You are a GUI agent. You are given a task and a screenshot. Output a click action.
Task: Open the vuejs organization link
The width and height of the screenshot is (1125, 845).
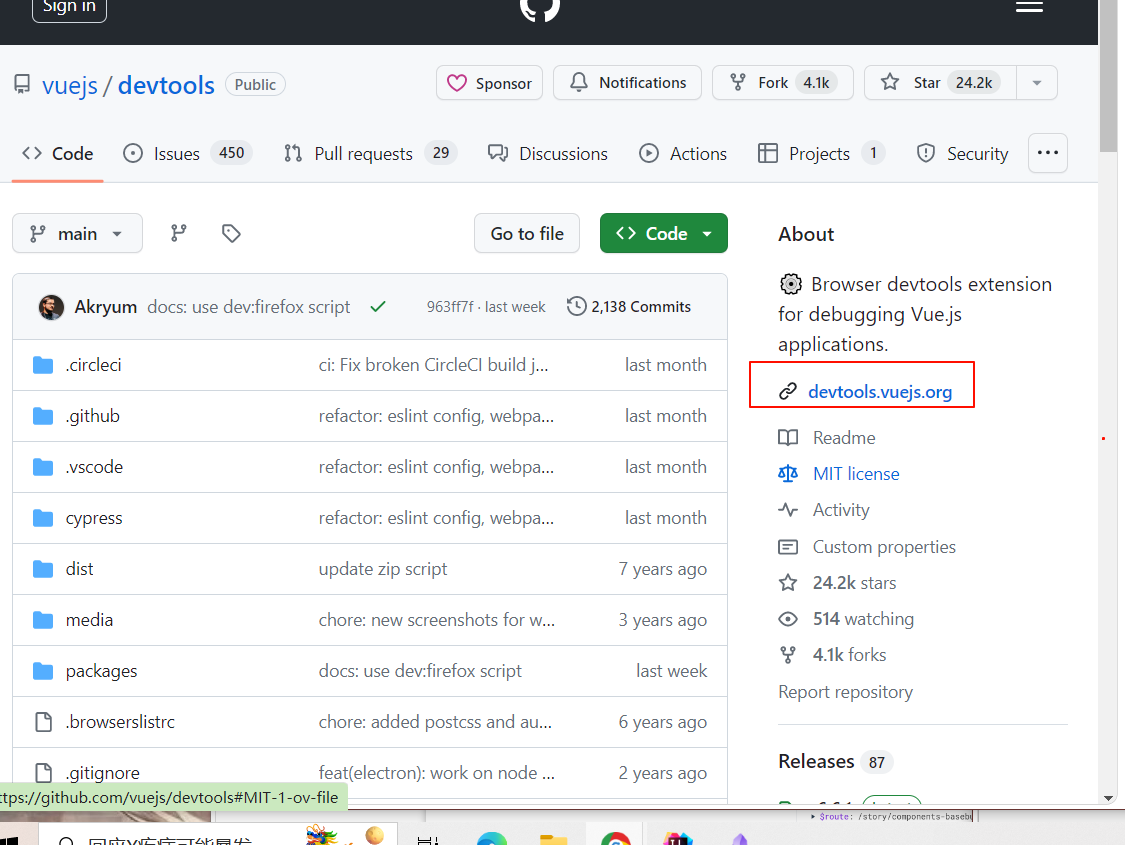click(70, 85)
